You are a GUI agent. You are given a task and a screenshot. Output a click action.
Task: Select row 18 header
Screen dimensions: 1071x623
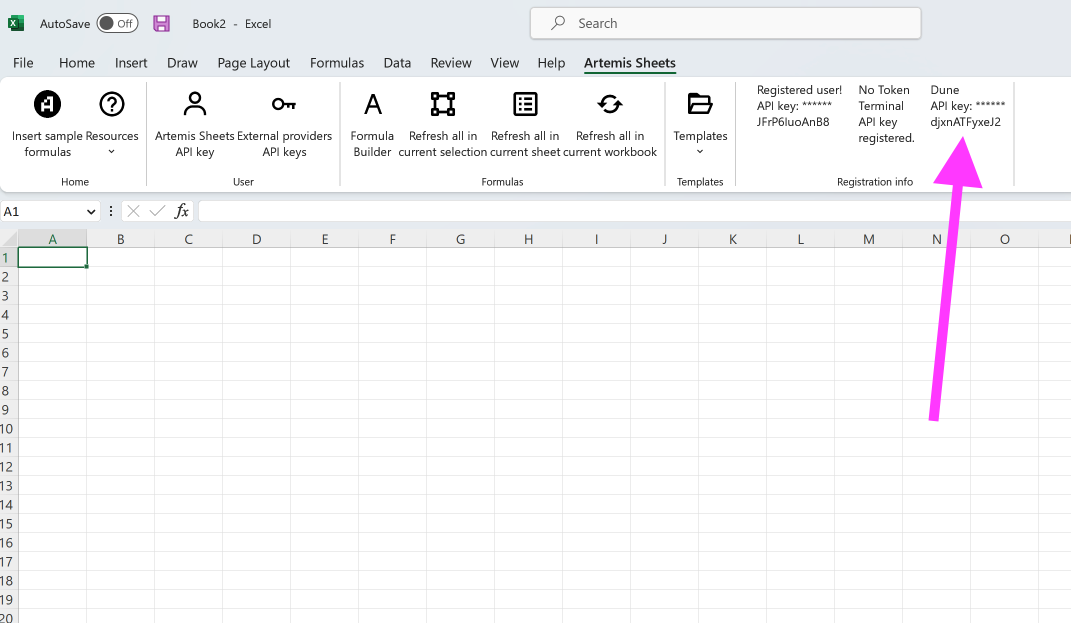[x=7, y=581]
